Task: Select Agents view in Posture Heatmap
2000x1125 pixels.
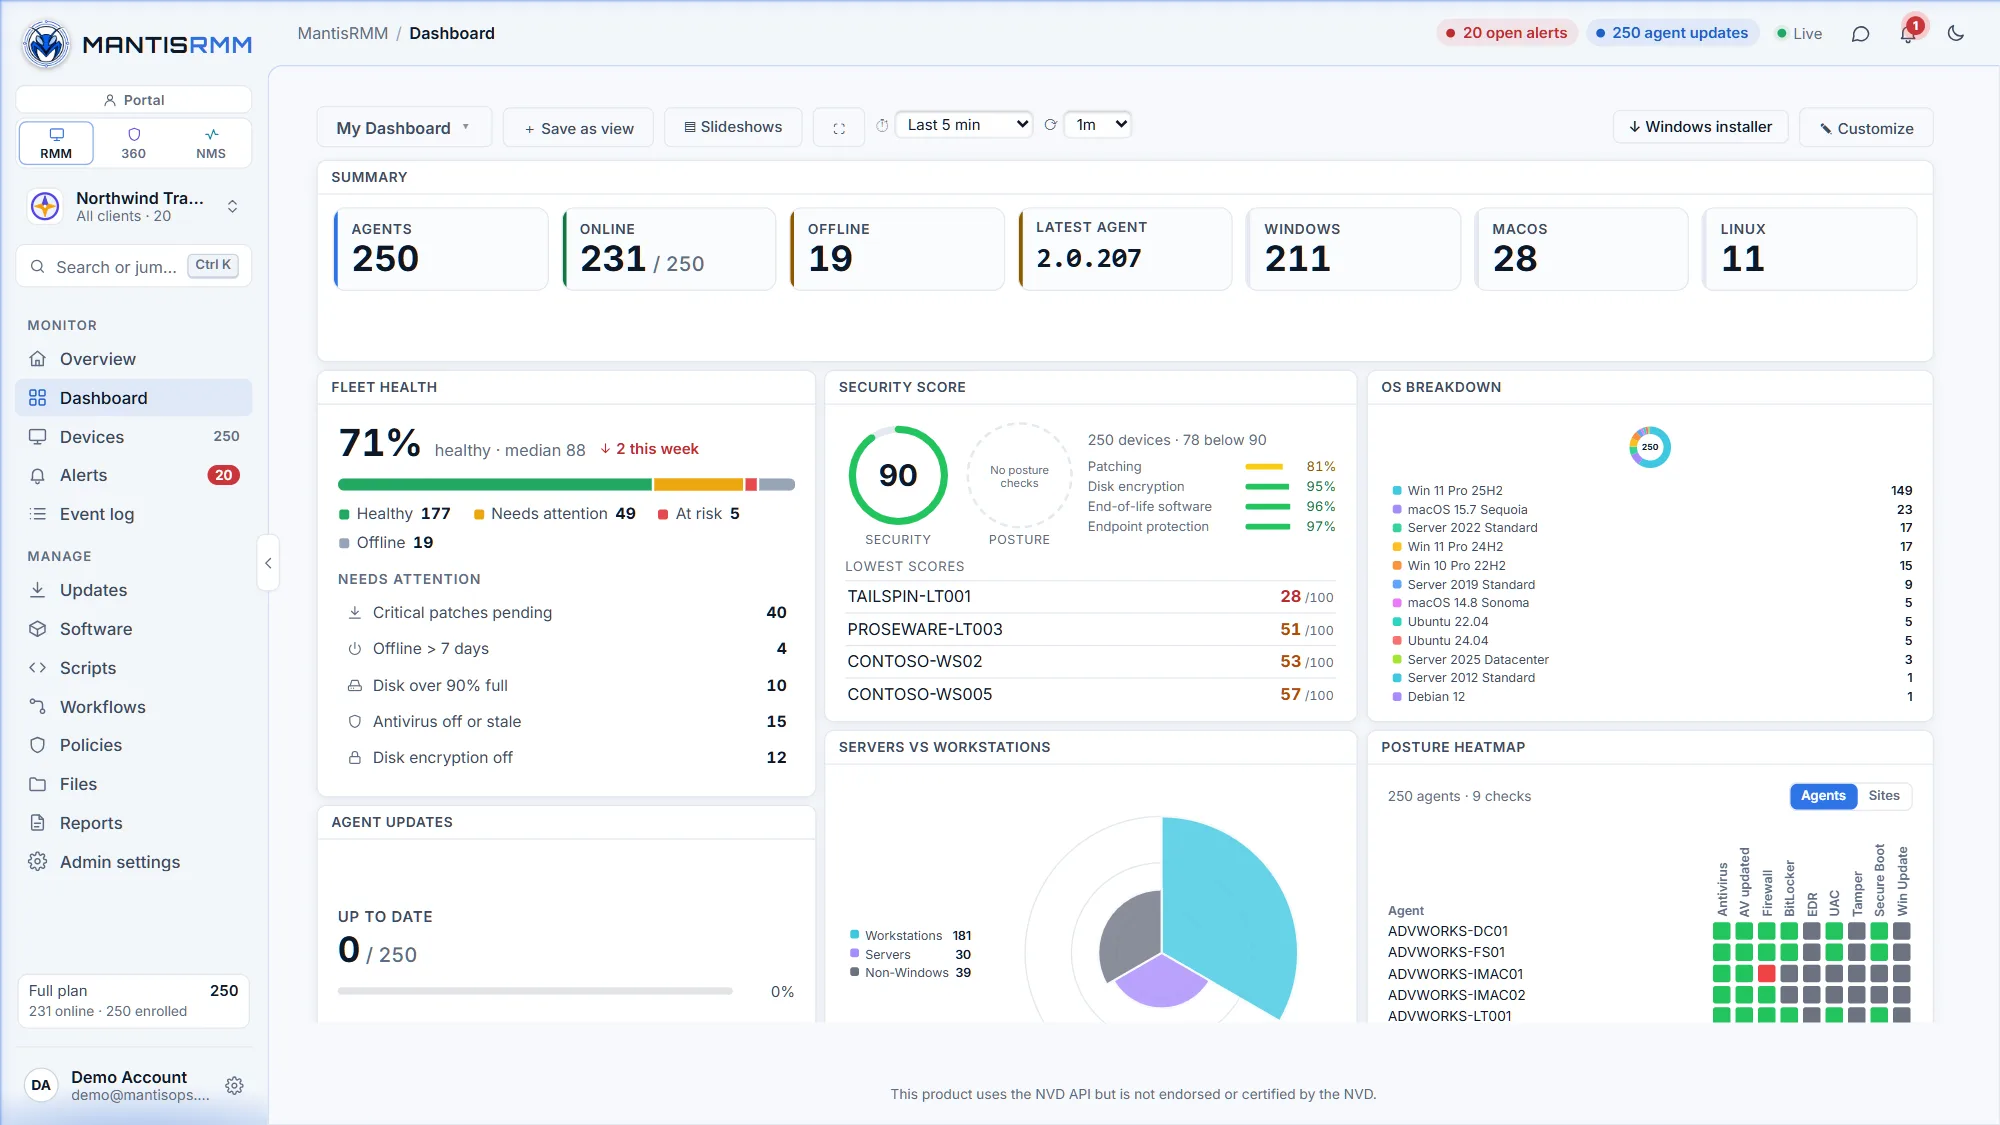Action: [x=1823, y=796]
